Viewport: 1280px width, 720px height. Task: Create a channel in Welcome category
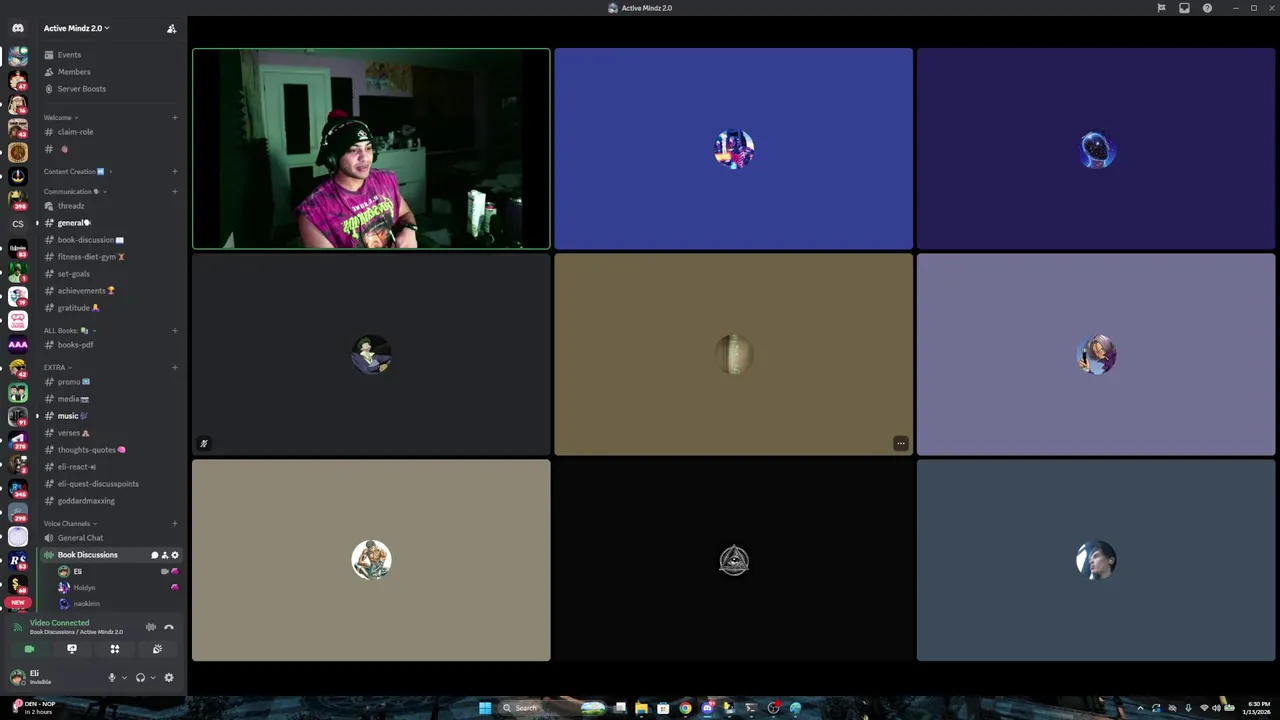click(x=175, y=118)
